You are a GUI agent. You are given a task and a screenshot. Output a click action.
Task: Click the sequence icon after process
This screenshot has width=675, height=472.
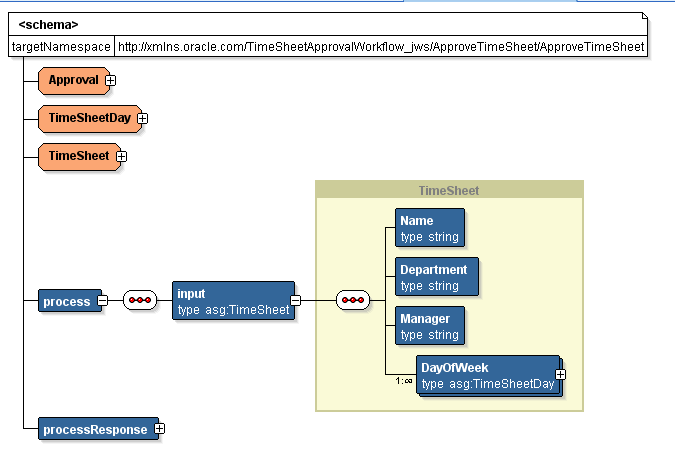(x=140, y=300)
